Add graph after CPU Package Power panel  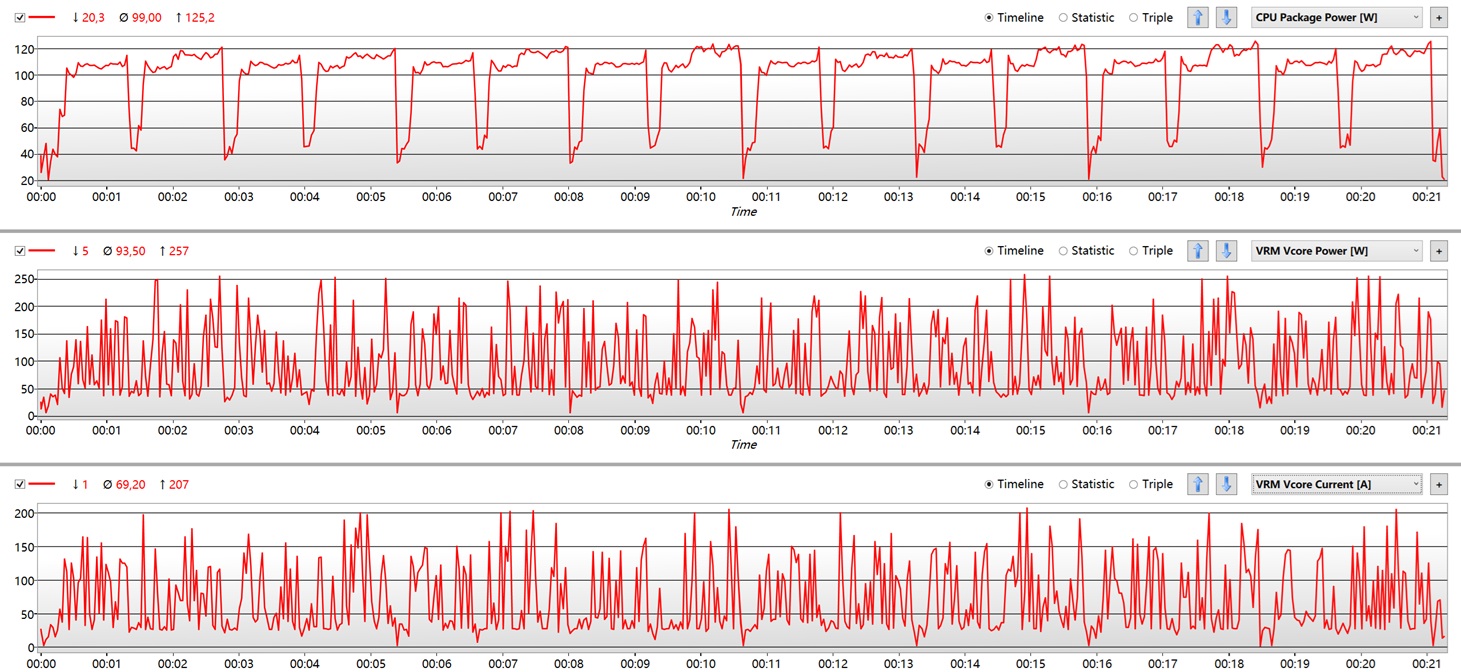coord(1439,17)
